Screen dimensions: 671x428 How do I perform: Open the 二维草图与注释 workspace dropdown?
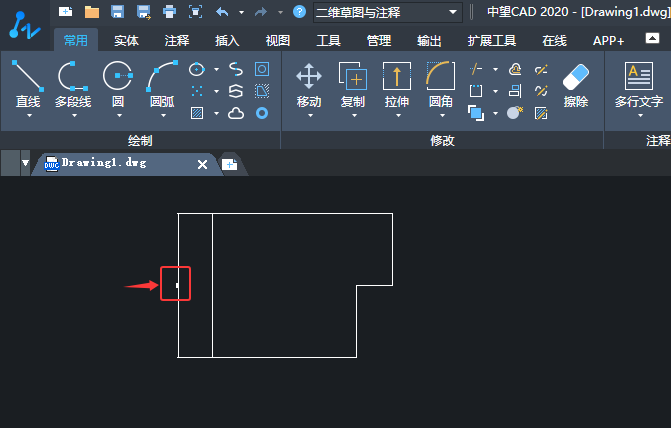[x=388, y=12]
